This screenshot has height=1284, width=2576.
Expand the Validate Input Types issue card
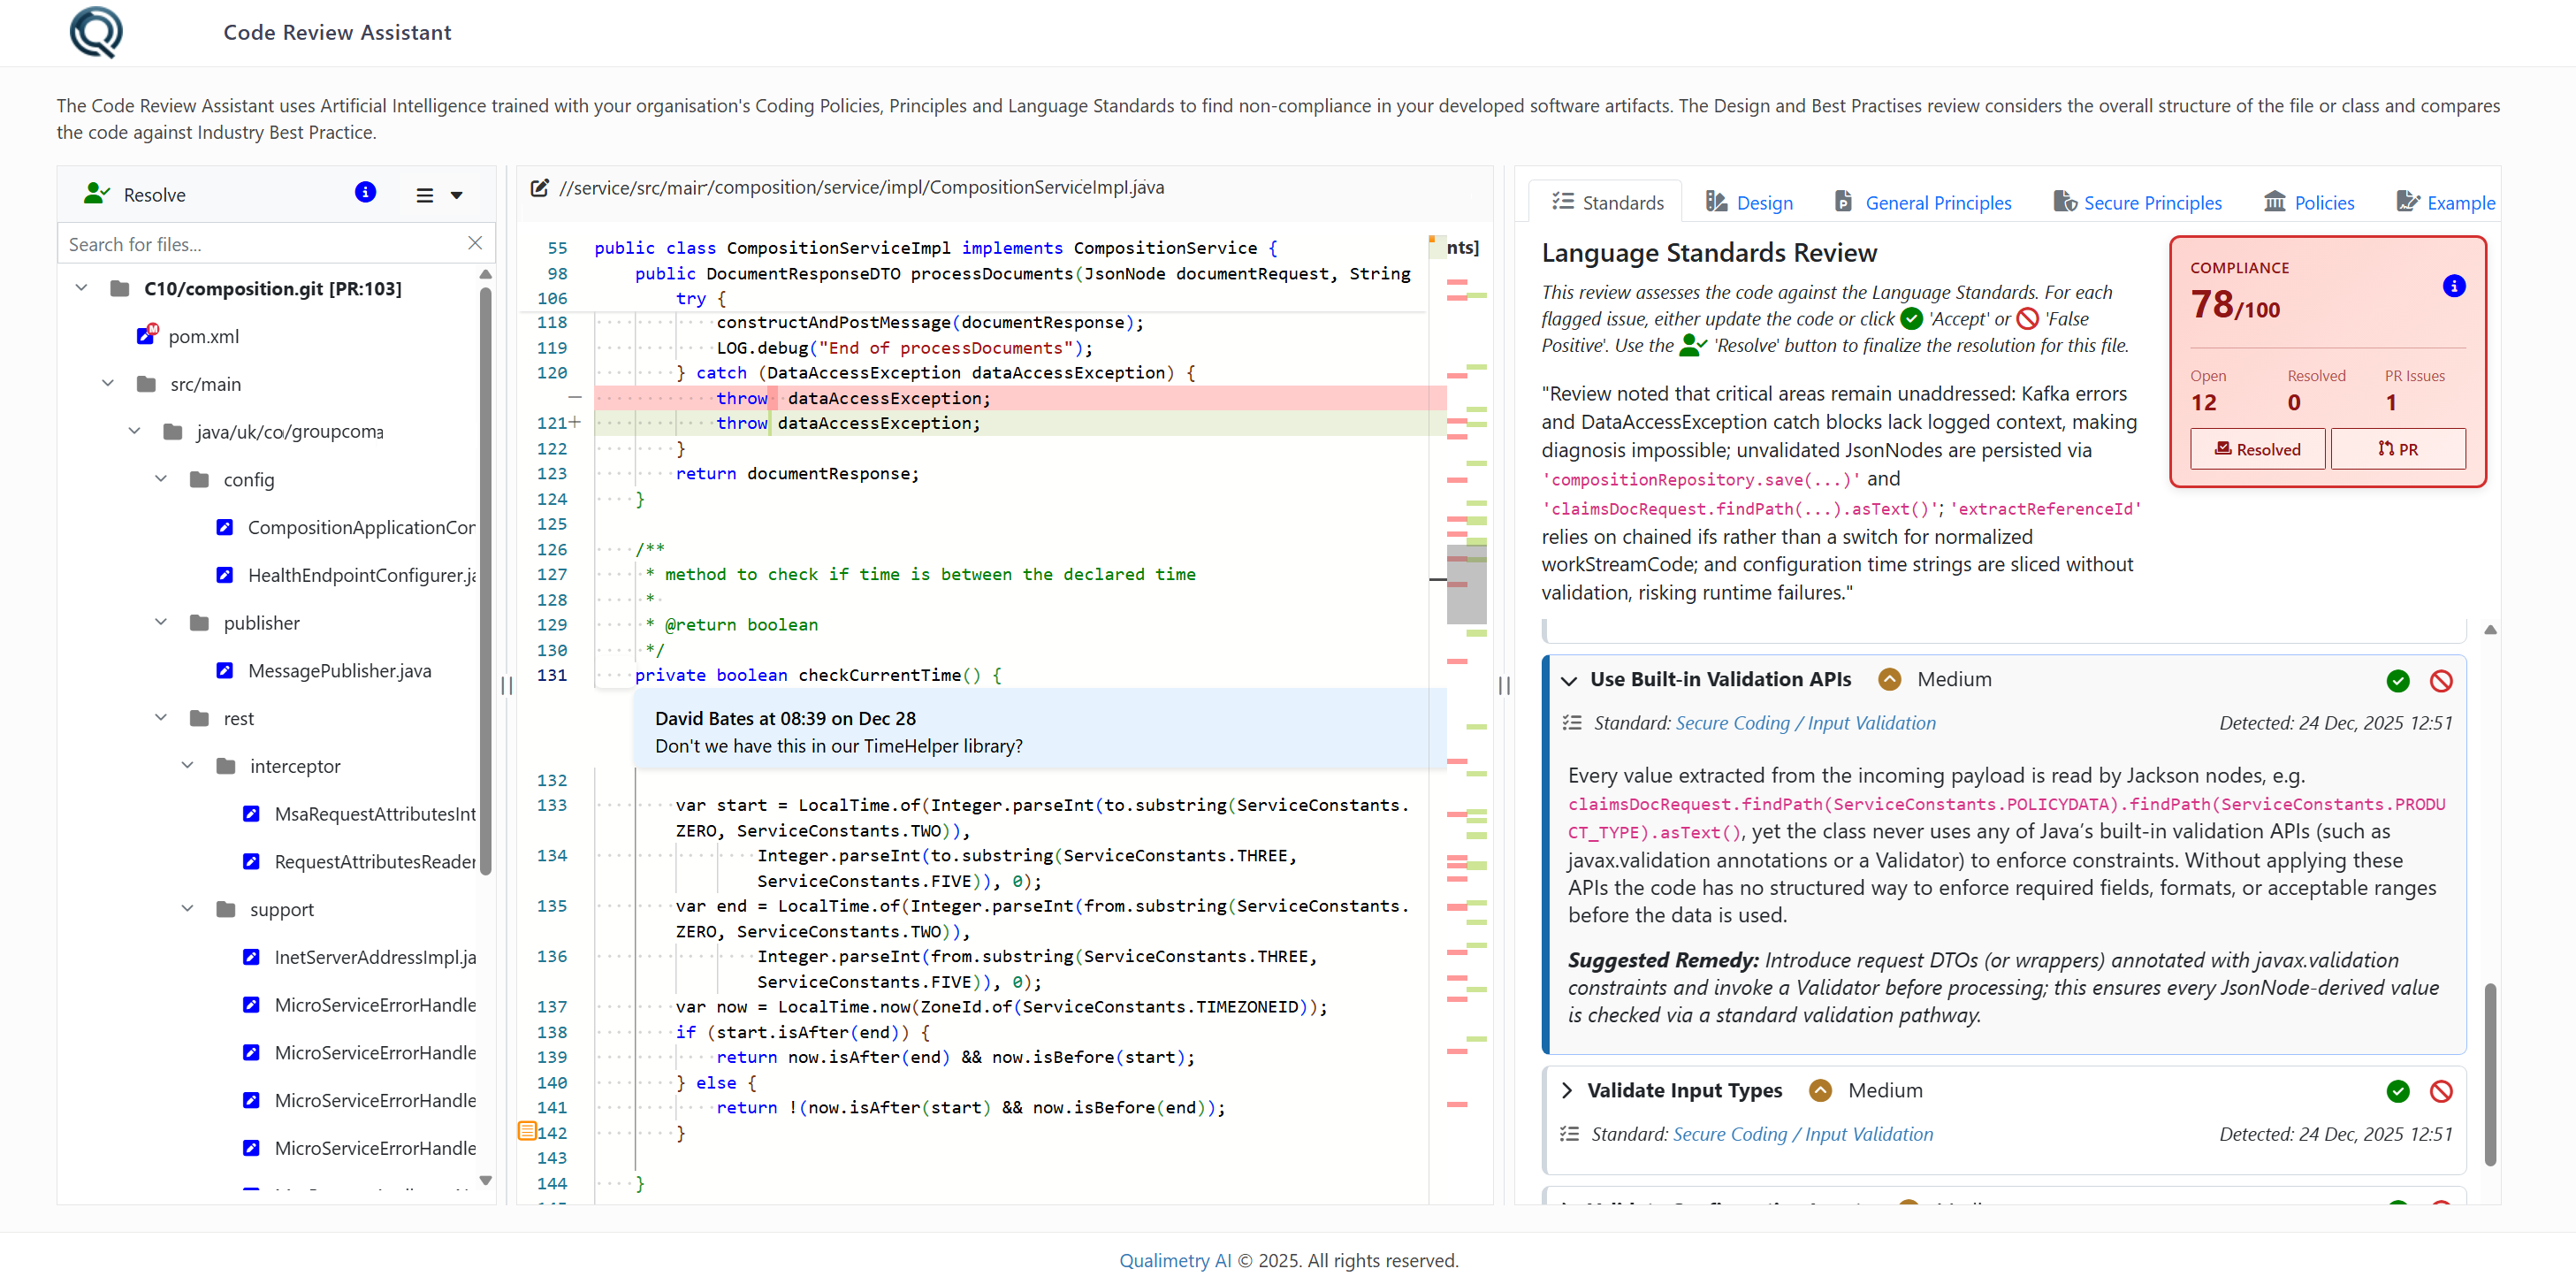coord(1569,1090)
